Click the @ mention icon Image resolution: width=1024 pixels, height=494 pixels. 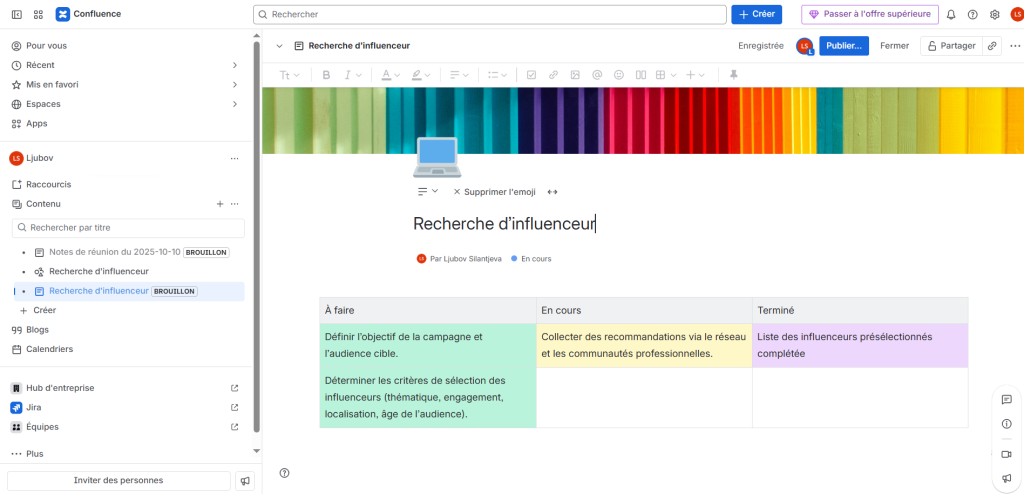pos(597,75)
